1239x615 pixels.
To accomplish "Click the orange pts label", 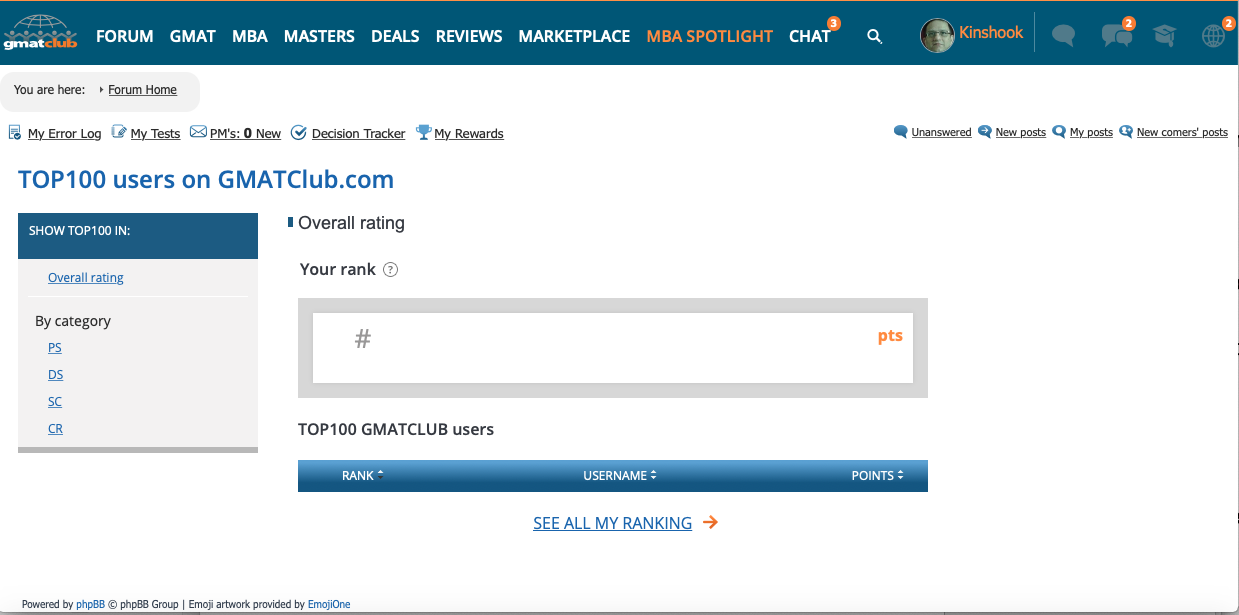I will tap(890, 336).
